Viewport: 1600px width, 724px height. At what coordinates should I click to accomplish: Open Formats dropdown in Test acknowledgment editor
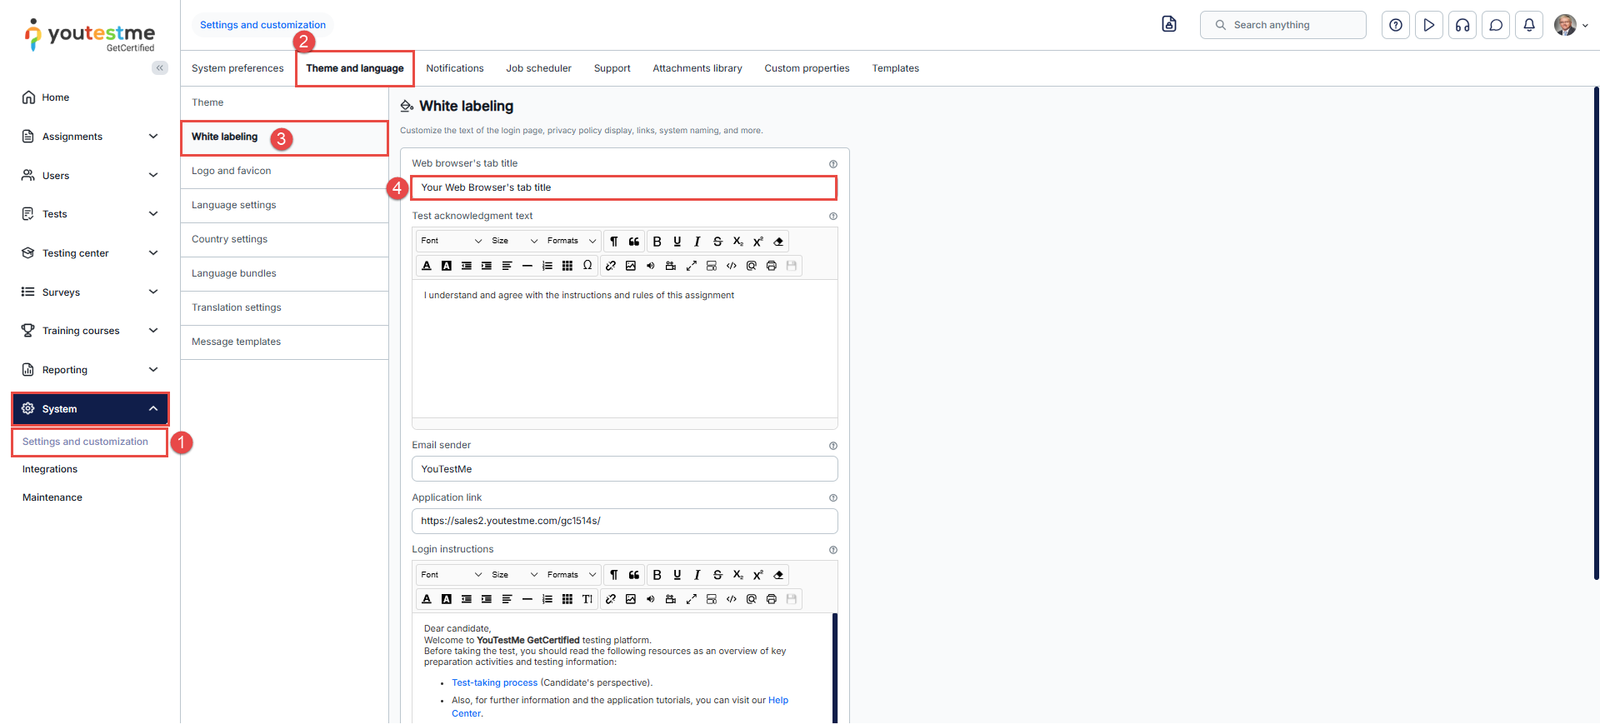point(571,241)
